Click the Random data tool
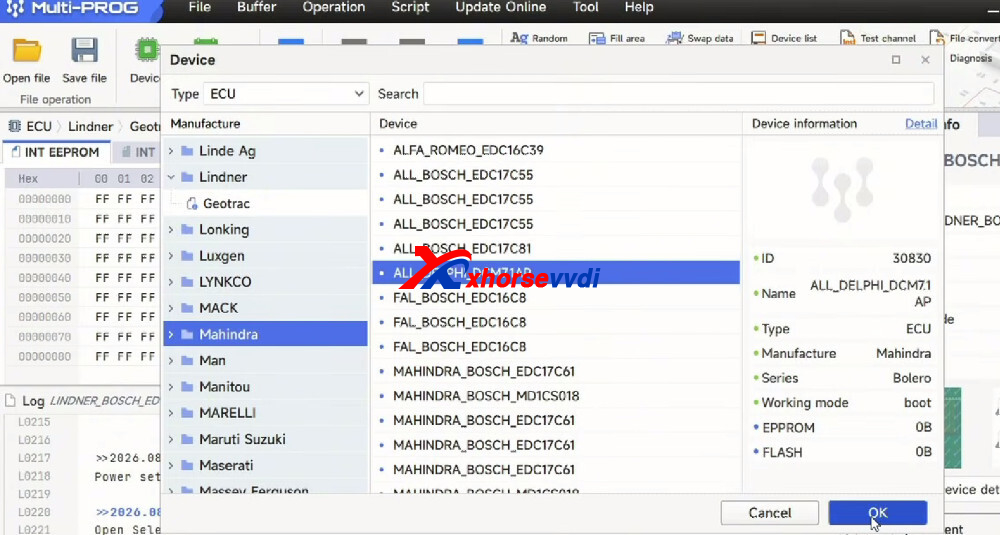The width and height of the screenshot is (1000, 535). point(539,38)
